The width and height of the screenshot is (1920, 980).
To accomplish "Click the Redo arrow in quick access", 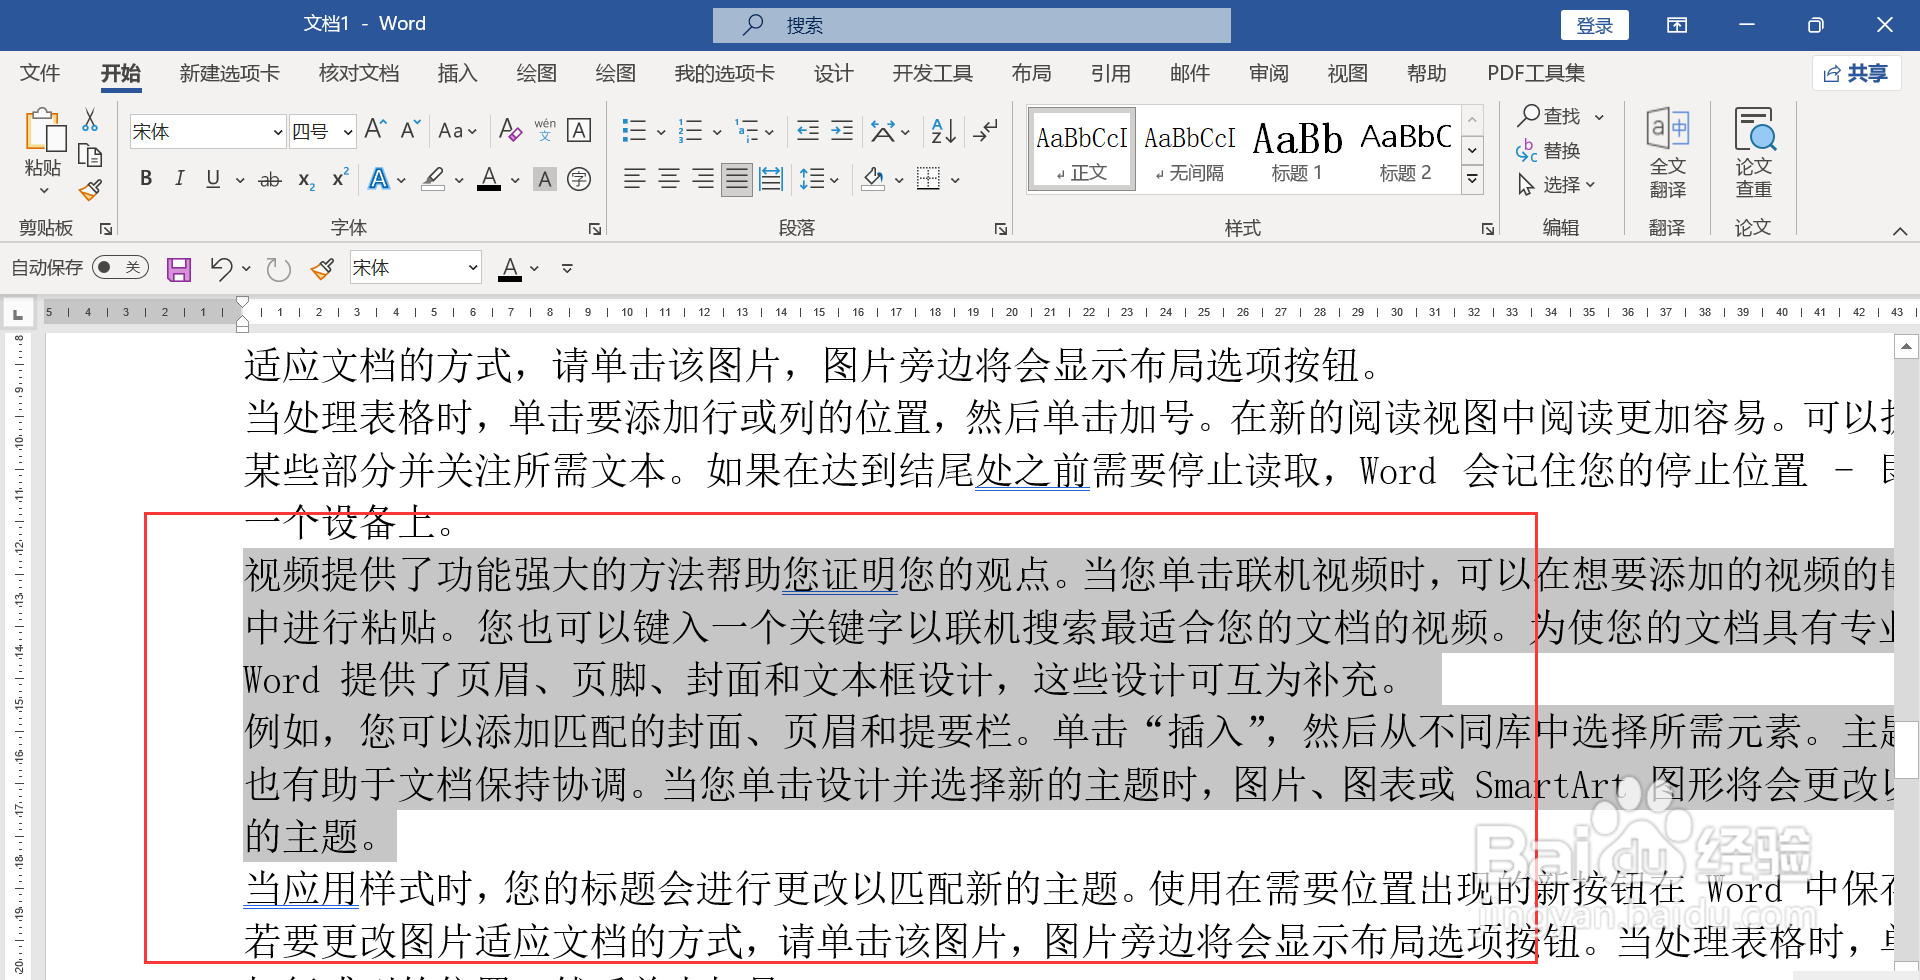I will (x=279, y=269).
